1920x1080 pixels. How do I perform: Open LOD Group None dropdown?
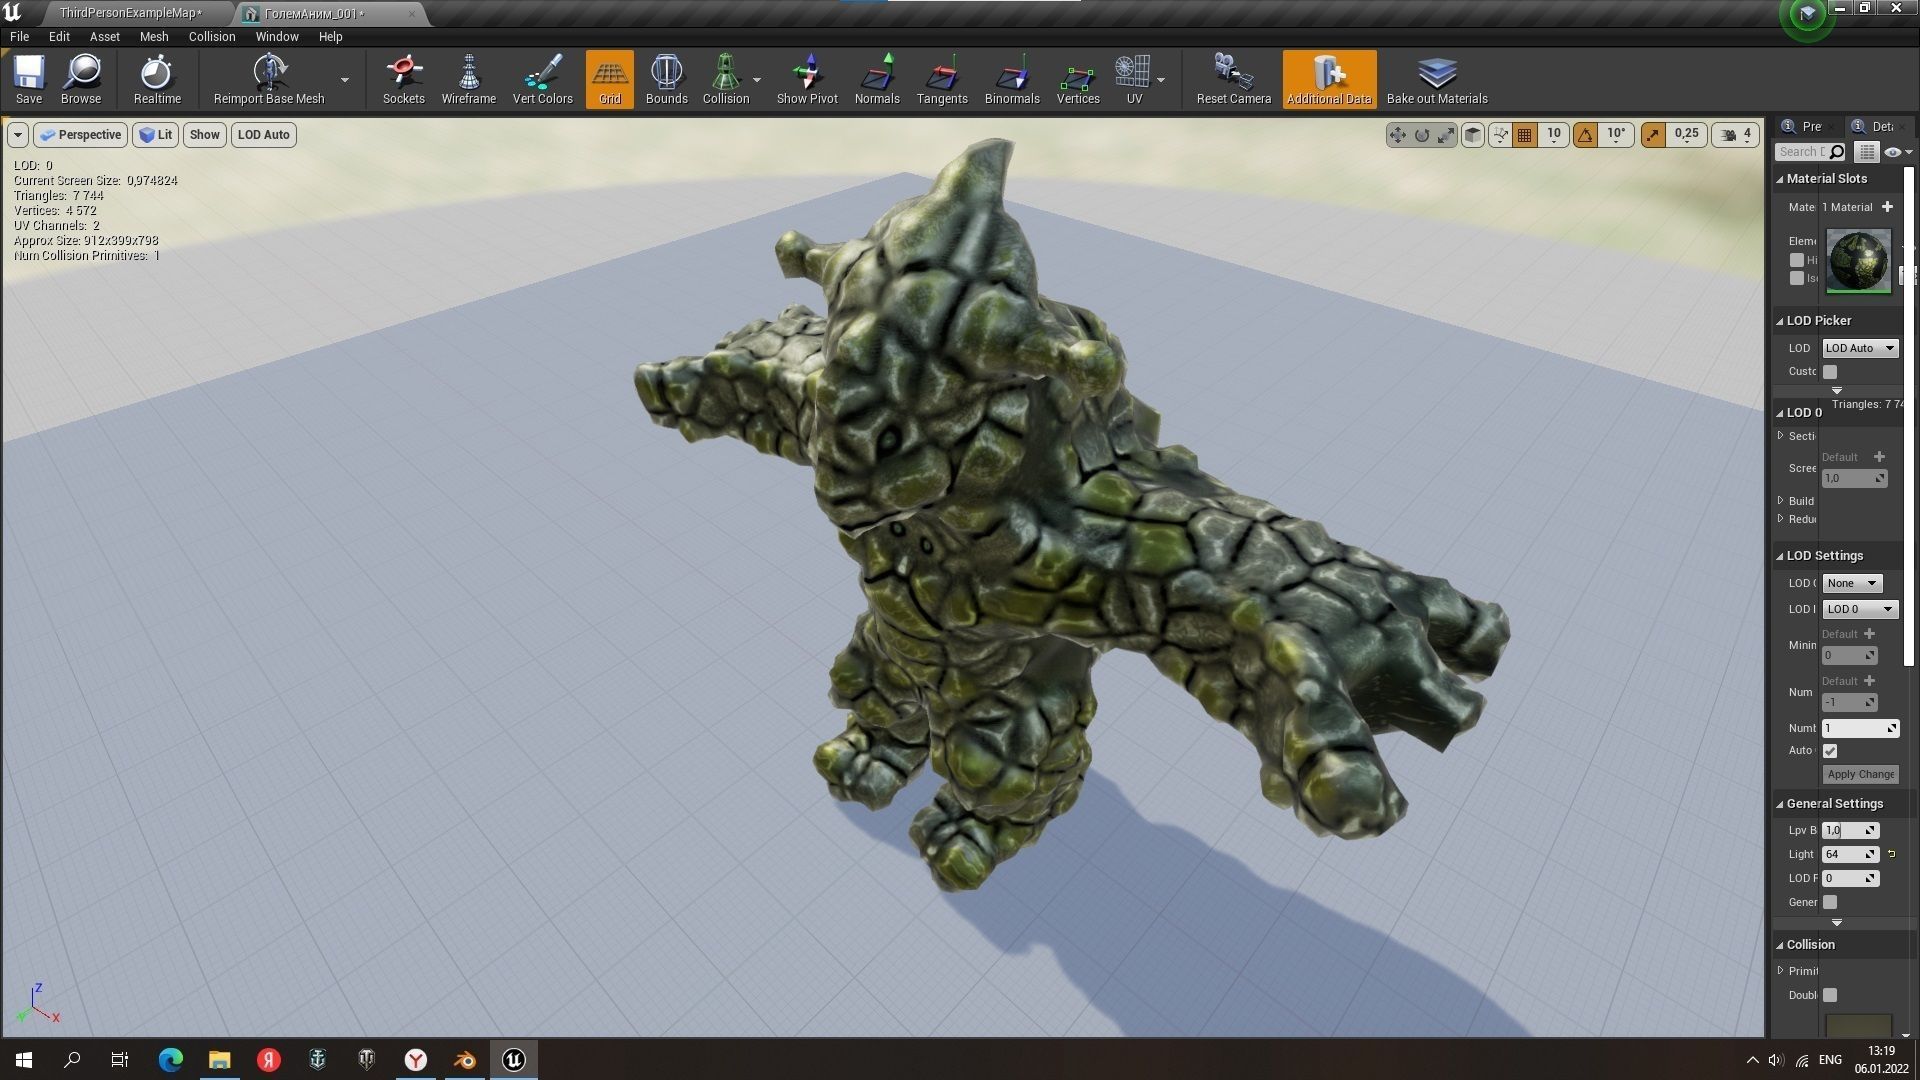1852,583
